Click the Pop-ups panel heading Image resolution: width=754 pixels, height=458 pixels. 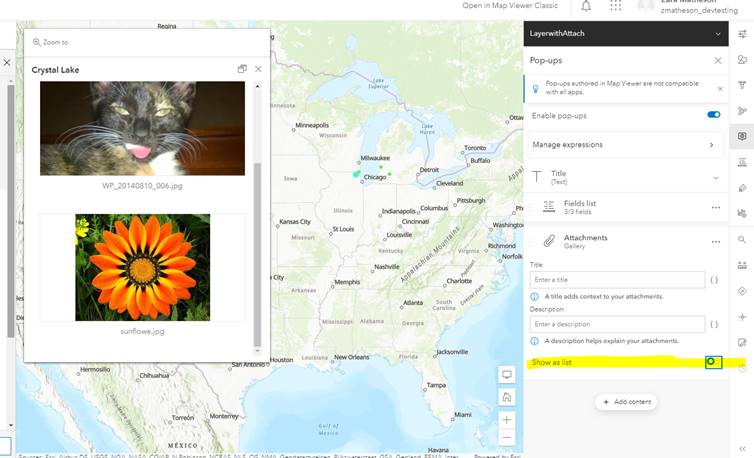click(x=546, y=60)
